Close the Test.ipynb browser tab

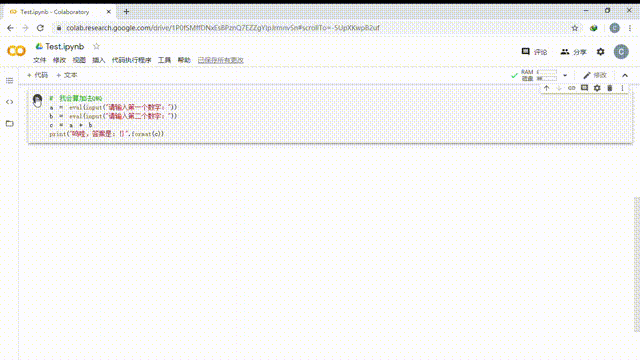(109, 12)
